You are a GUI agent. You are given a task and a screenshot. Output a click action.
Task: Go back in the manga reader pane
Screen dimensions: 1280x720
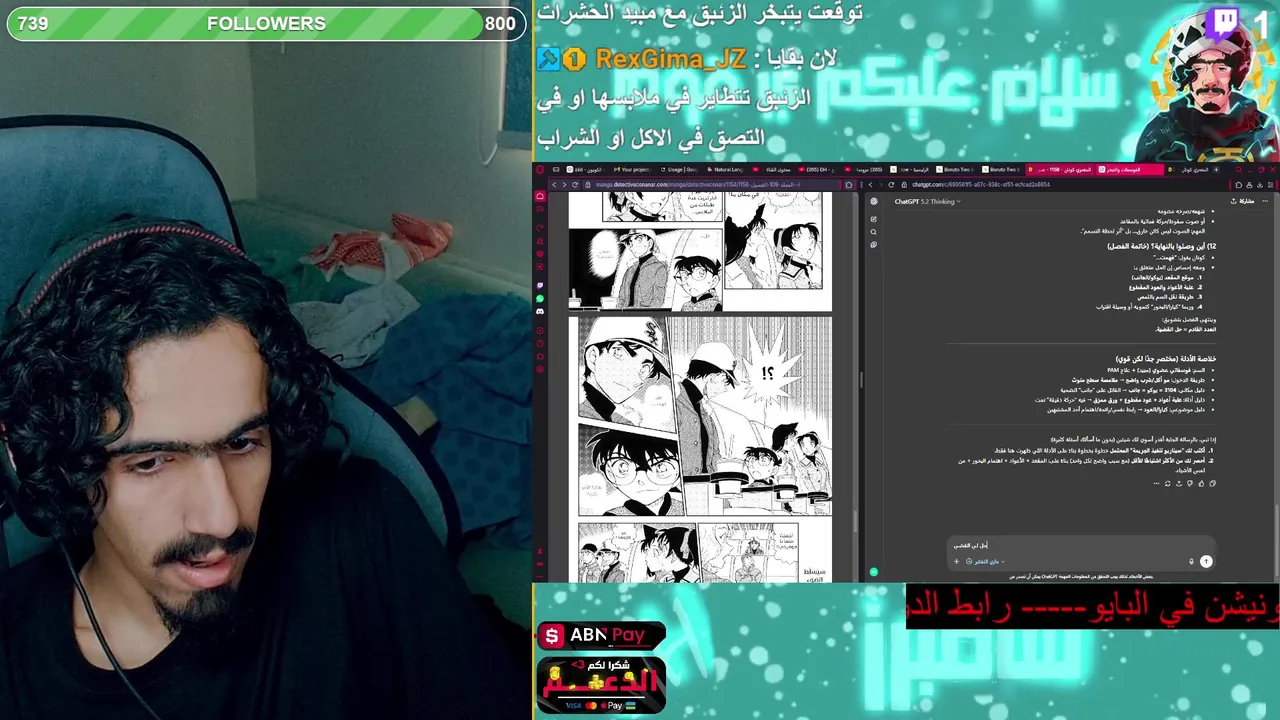point(554,185)
